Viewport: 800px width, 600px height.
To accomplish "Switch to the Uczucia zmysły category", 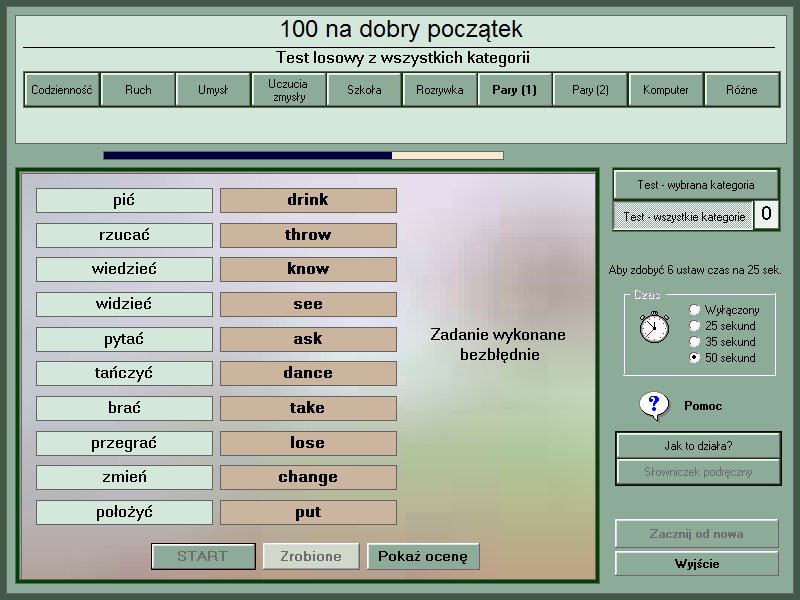I will click(288, 90).
